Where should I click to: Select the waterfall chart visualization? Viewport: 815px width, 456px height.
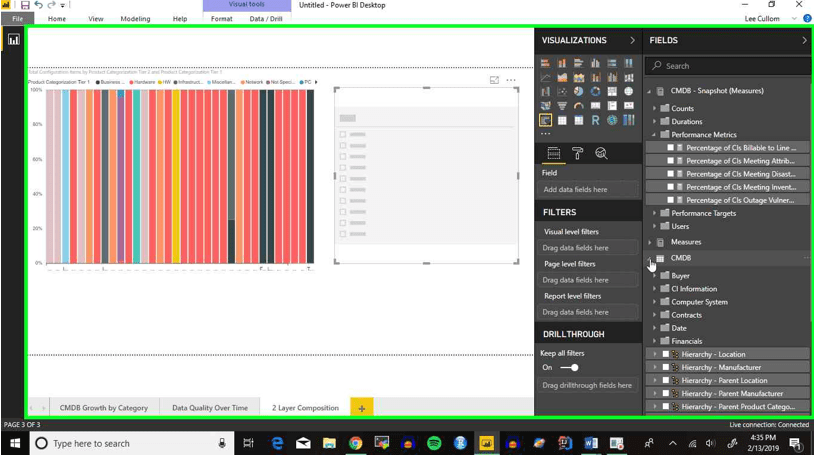[x=545, y=92]
